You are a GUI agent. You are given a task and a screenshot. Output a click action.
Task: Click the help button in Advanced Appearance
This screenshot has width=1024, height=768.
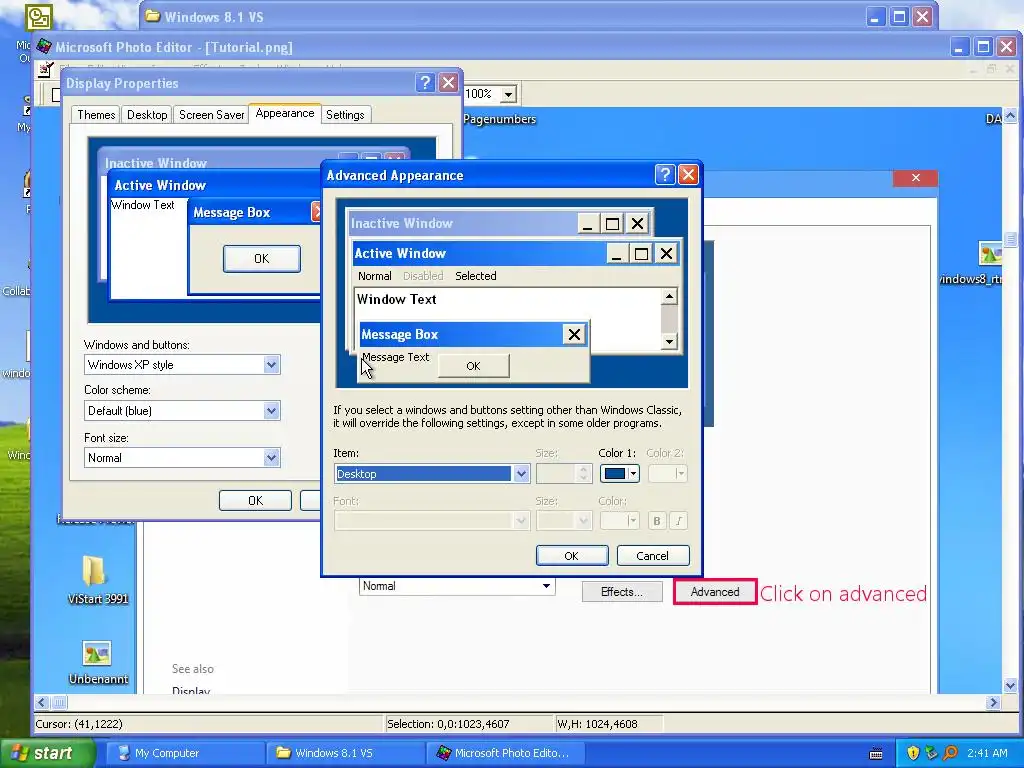[x=664, y=174]
